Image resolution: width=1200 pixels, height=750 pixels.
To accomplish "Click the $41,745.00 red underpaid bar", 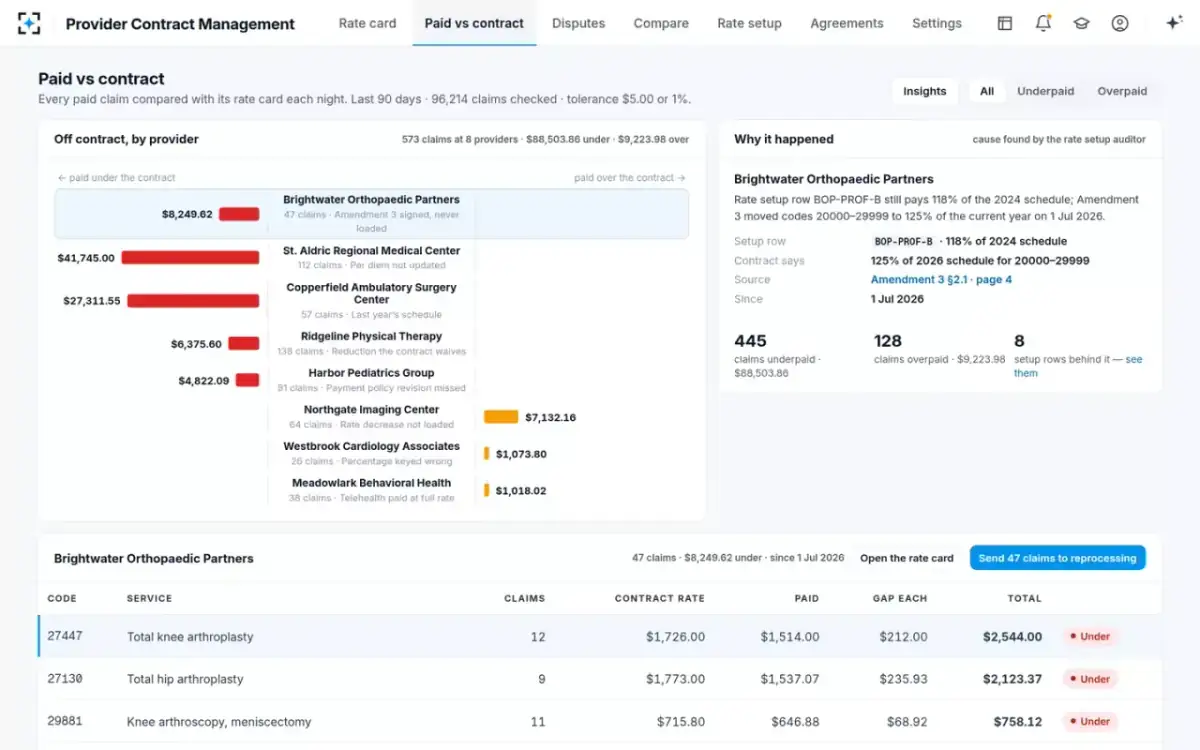I will pos(190,258).
